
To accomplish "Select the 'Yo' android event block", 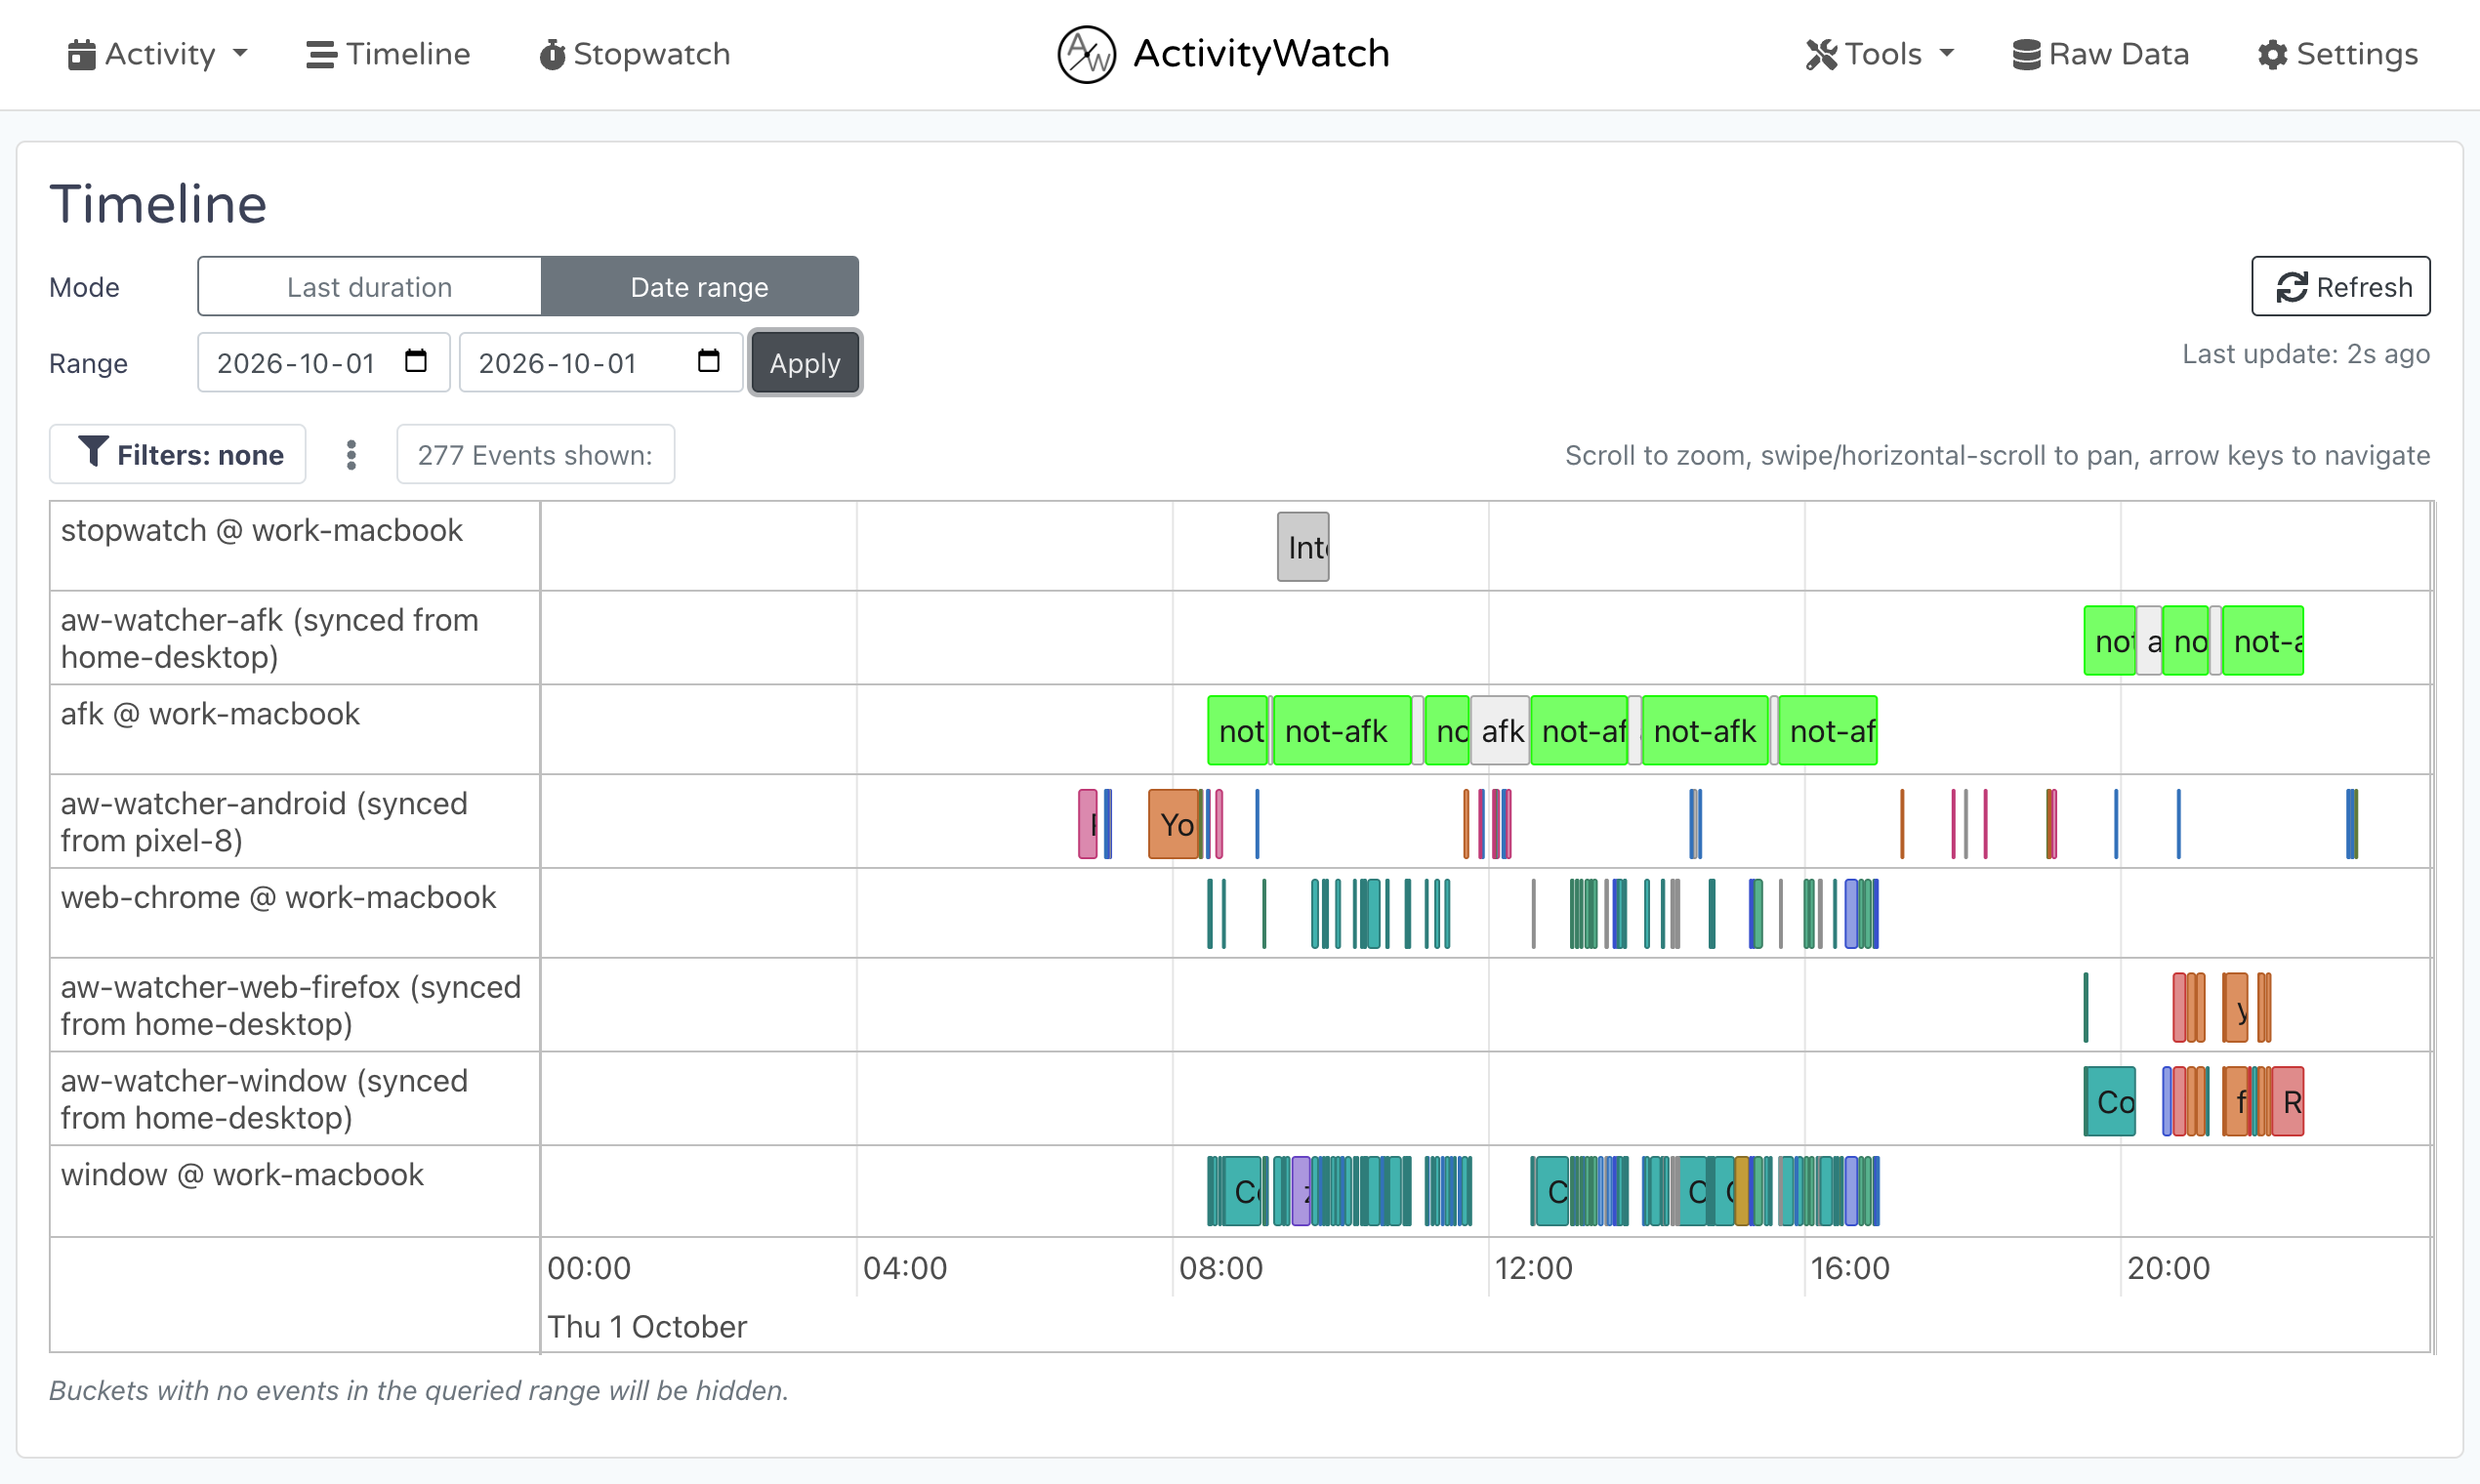I will click(x=1174, y=824).
